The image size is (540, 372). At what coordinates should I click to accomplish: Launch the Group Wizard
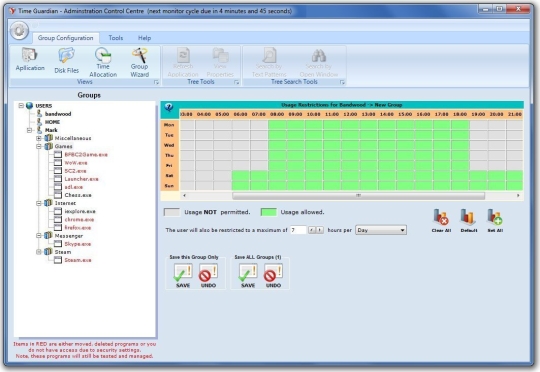139,62
